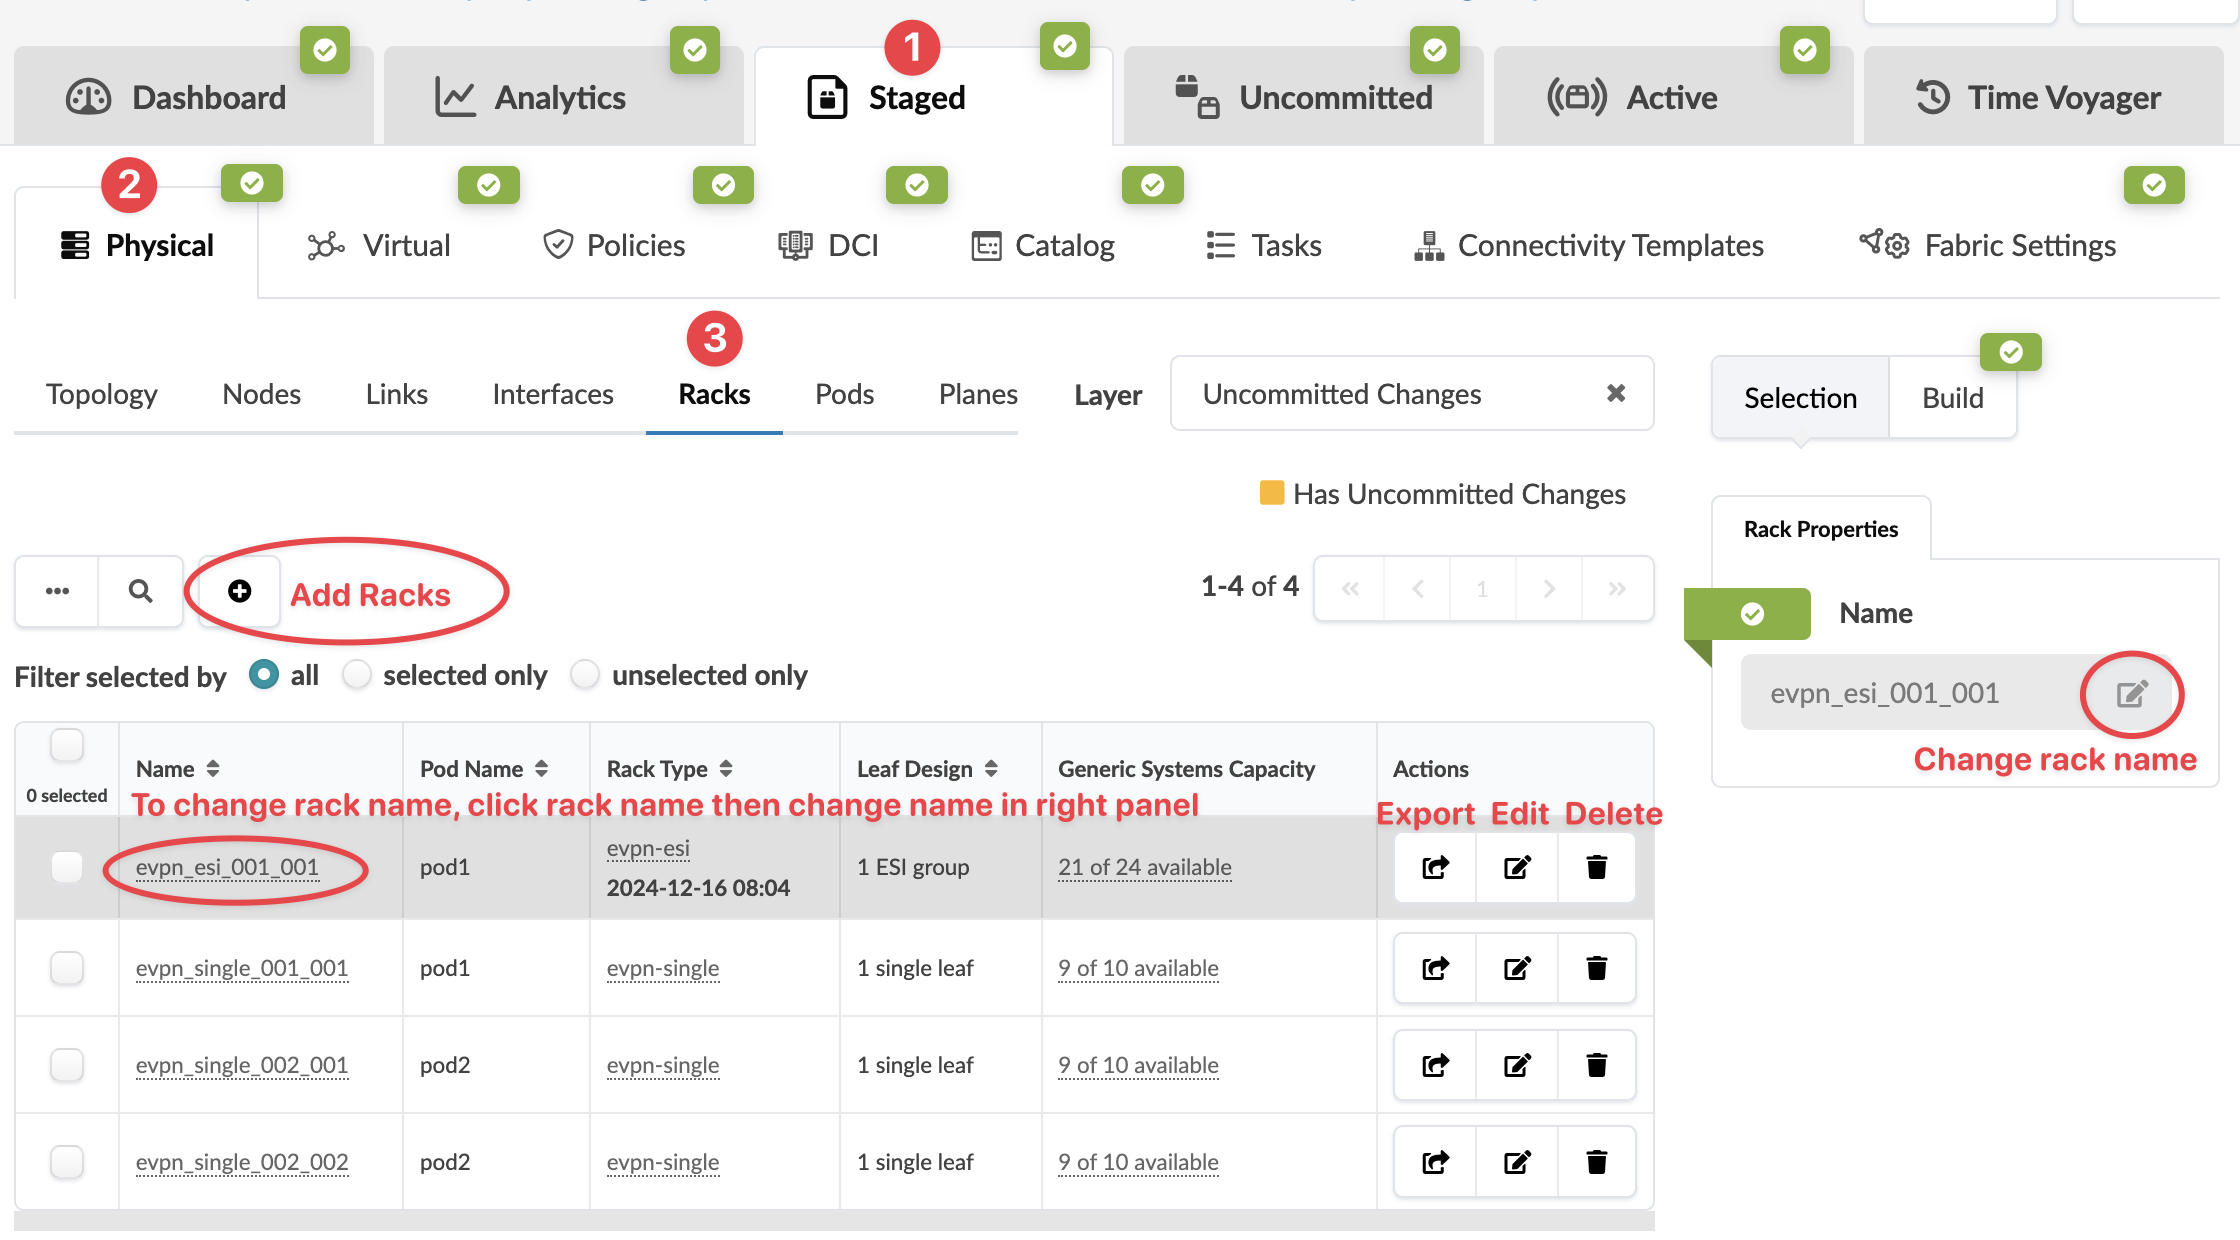Delete rack evpn_single_002_001
Viewport: 2240px width, 1240px height.
[1596, 1065]
